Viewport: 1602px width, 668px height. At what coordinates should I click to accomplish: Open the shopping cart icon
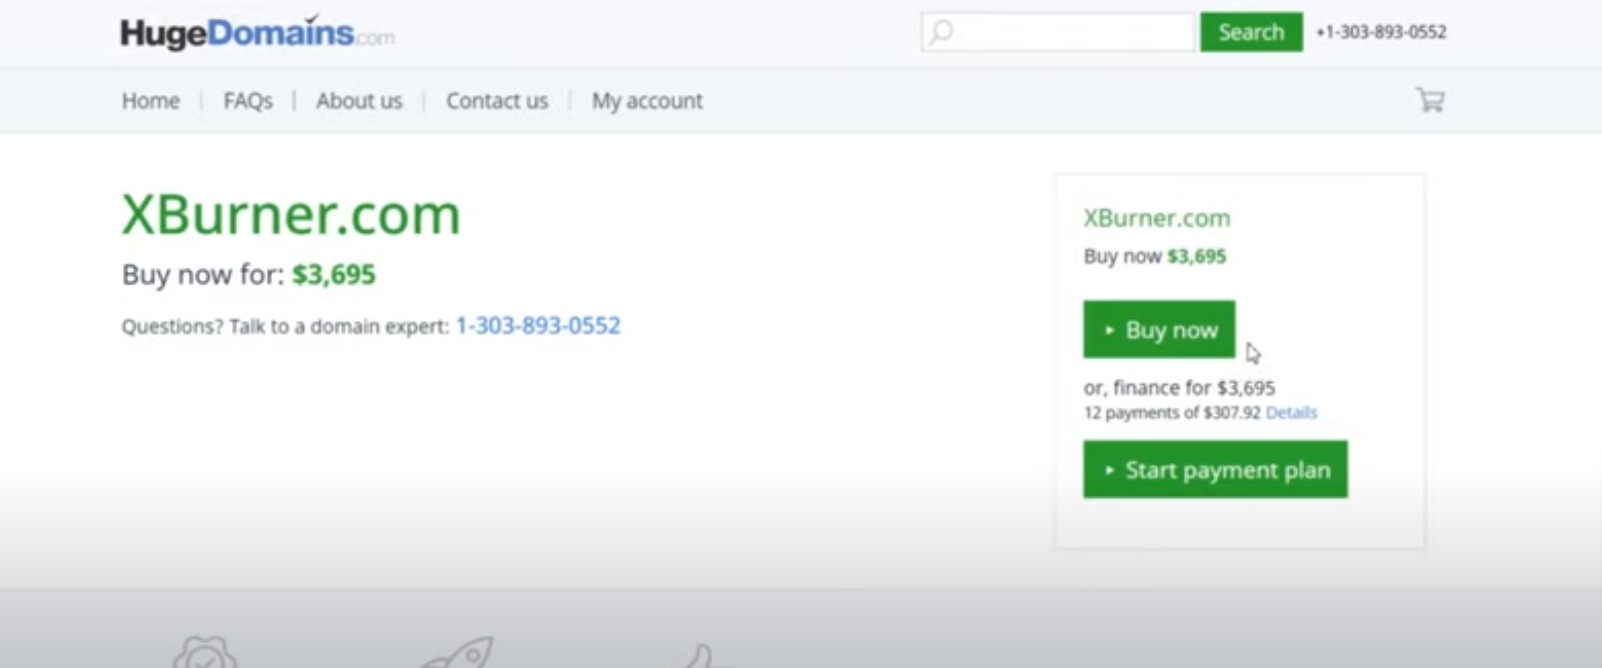[x=1430, y=100]
